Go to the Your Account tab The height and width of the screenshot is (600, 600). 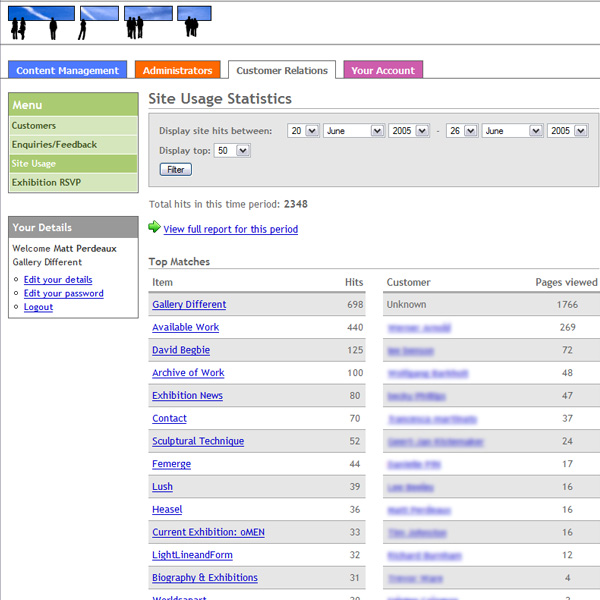pos(383,70)
